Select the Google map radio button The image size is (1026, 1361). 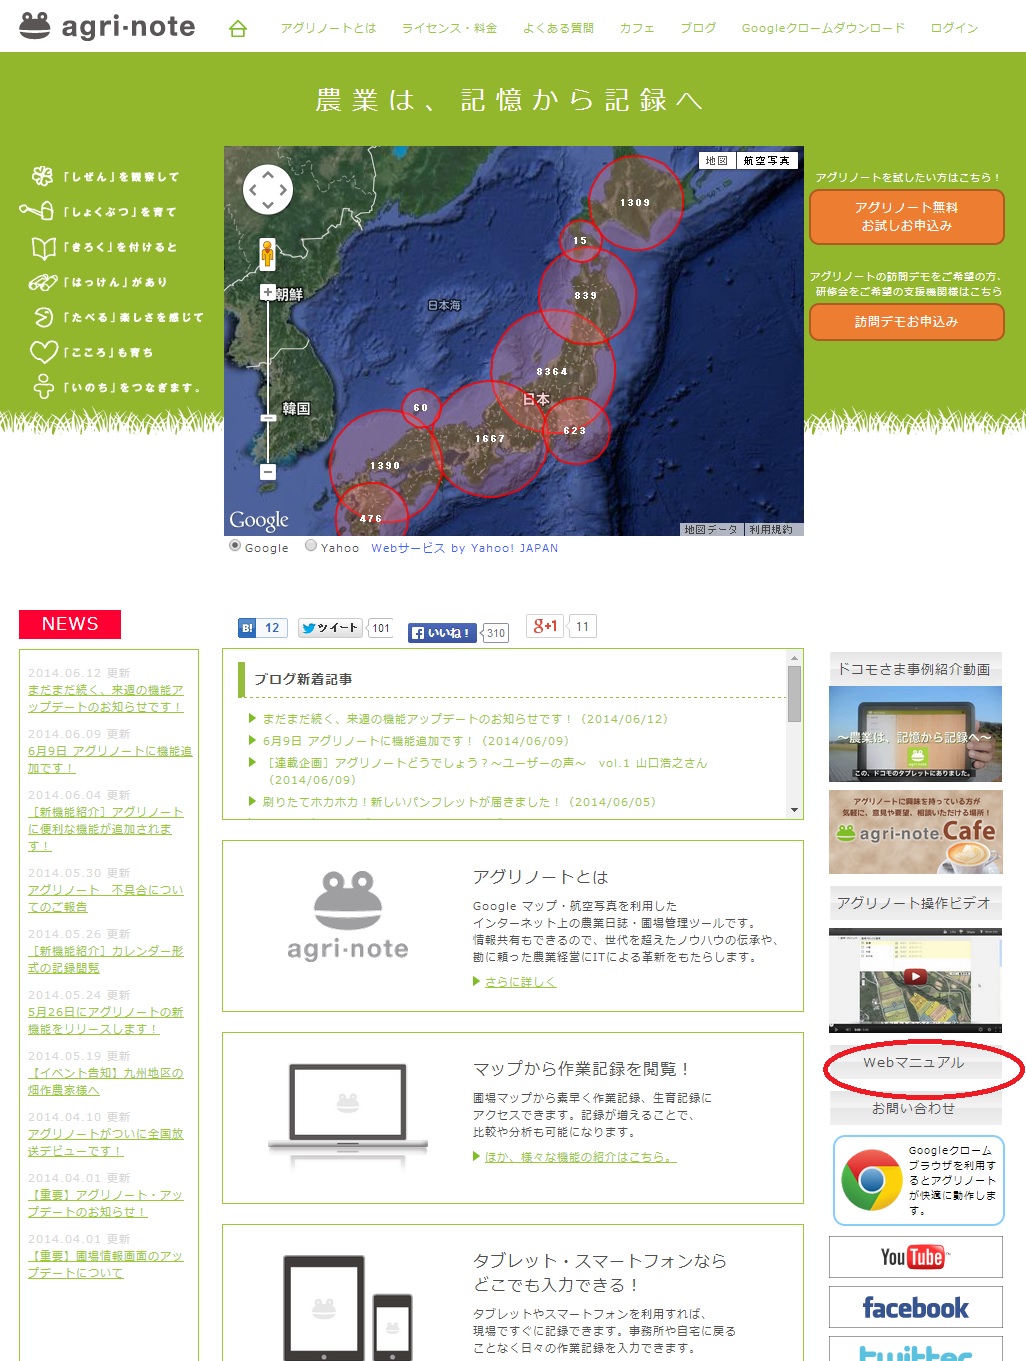click(x=236, y=546)
